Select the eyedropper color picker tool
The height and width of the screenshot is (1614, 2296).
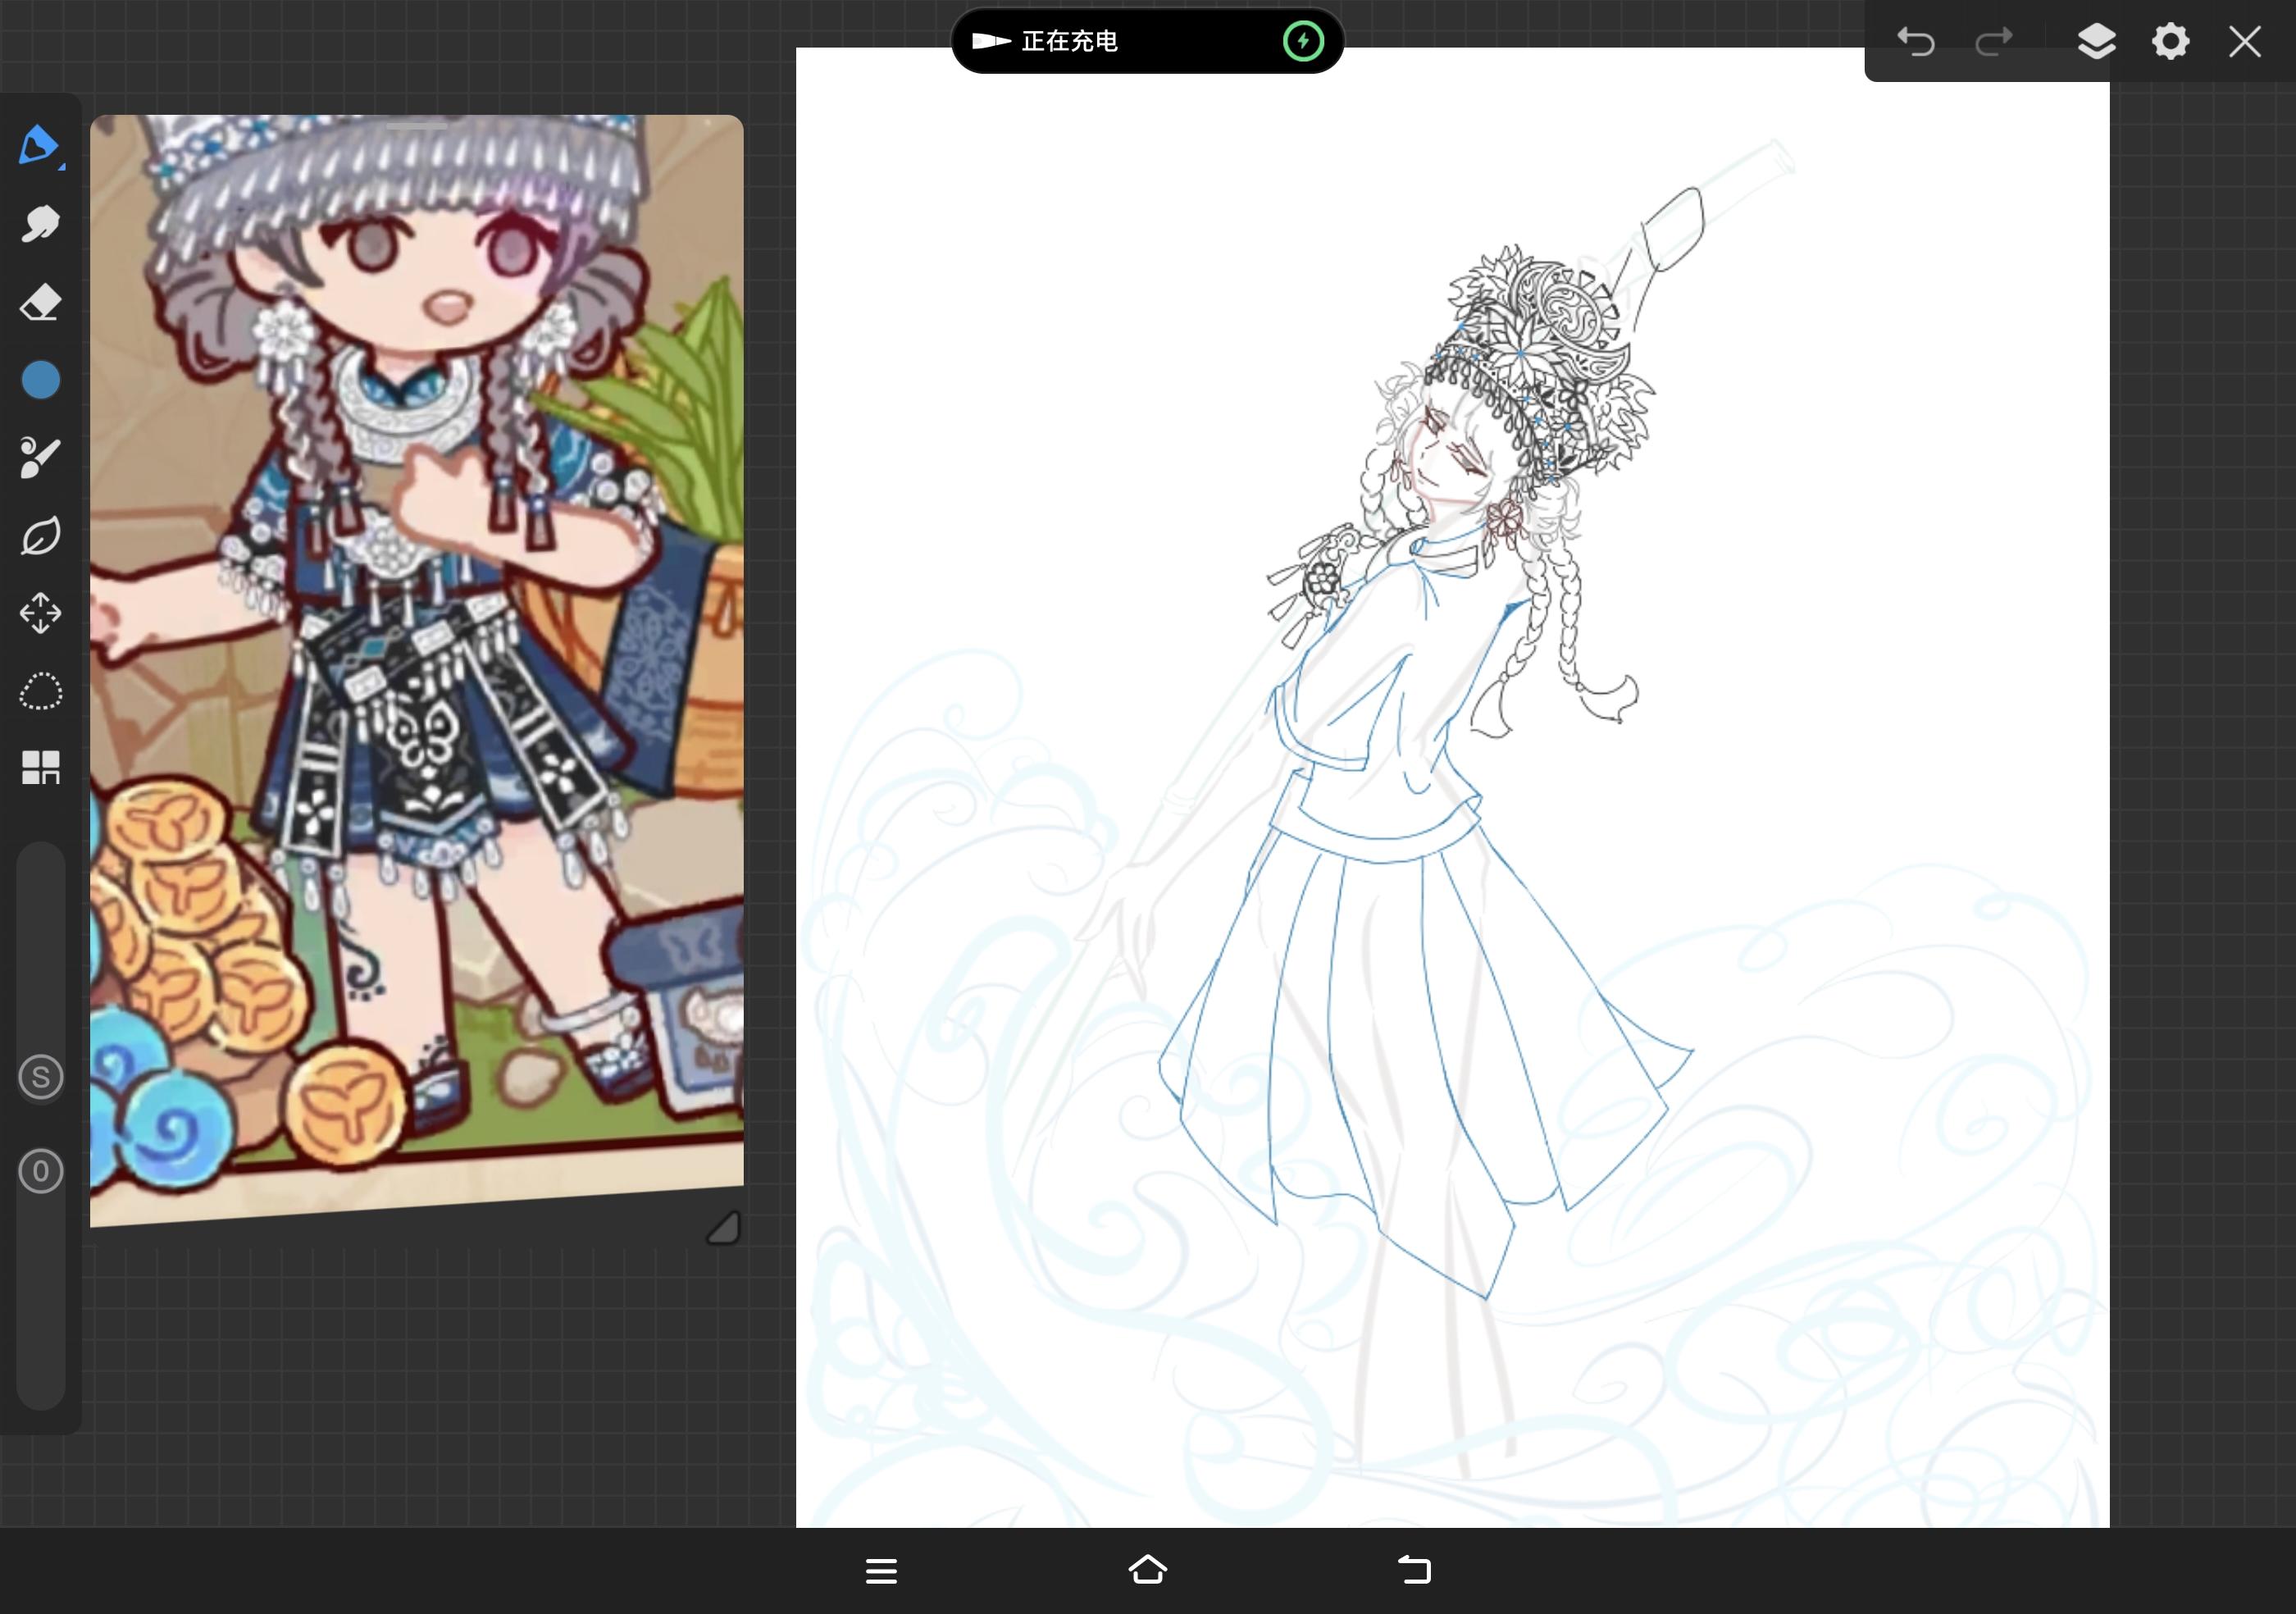pyautogui.click(x=40, y=458)
